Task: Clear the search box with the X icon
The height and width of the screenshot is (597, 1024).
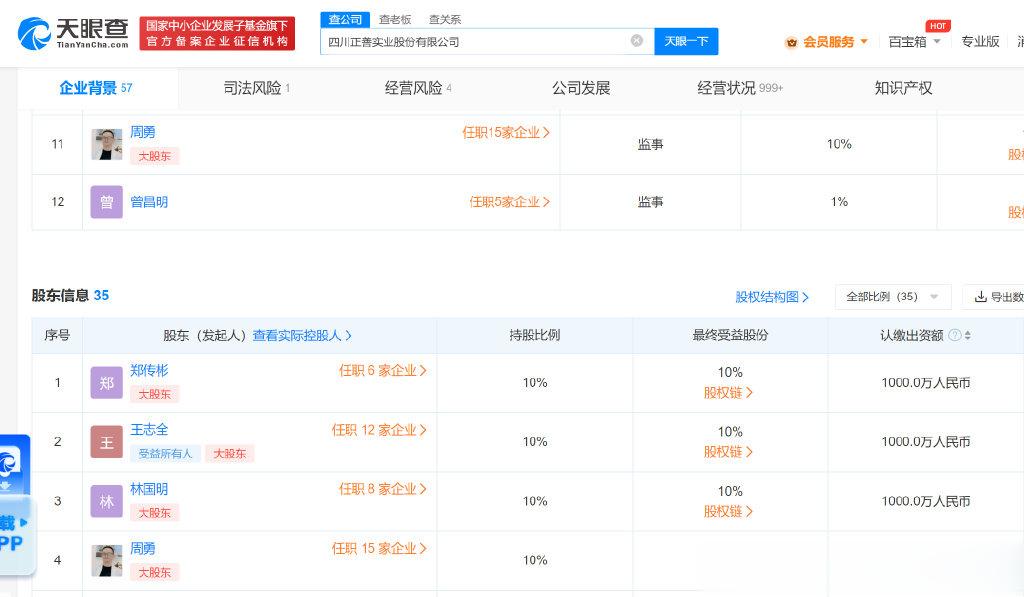Action: pyautogui.click(x=637, y=41)
